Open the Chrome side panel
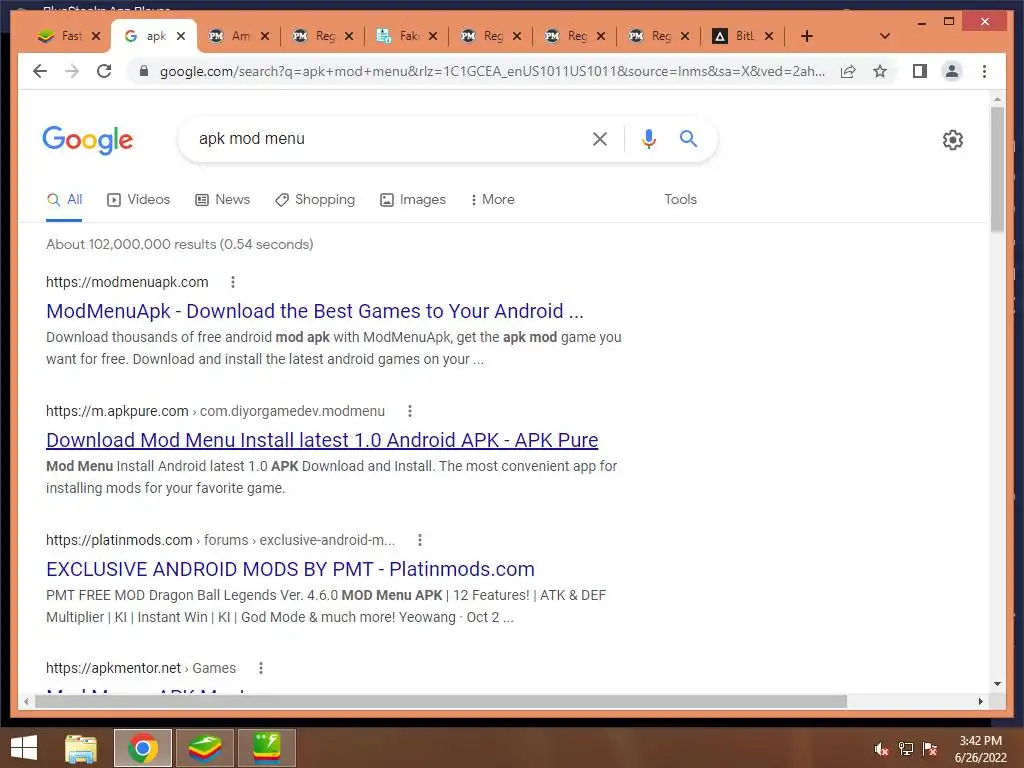The width and height of the screenshot is (1024, 768). click(920, 71)
